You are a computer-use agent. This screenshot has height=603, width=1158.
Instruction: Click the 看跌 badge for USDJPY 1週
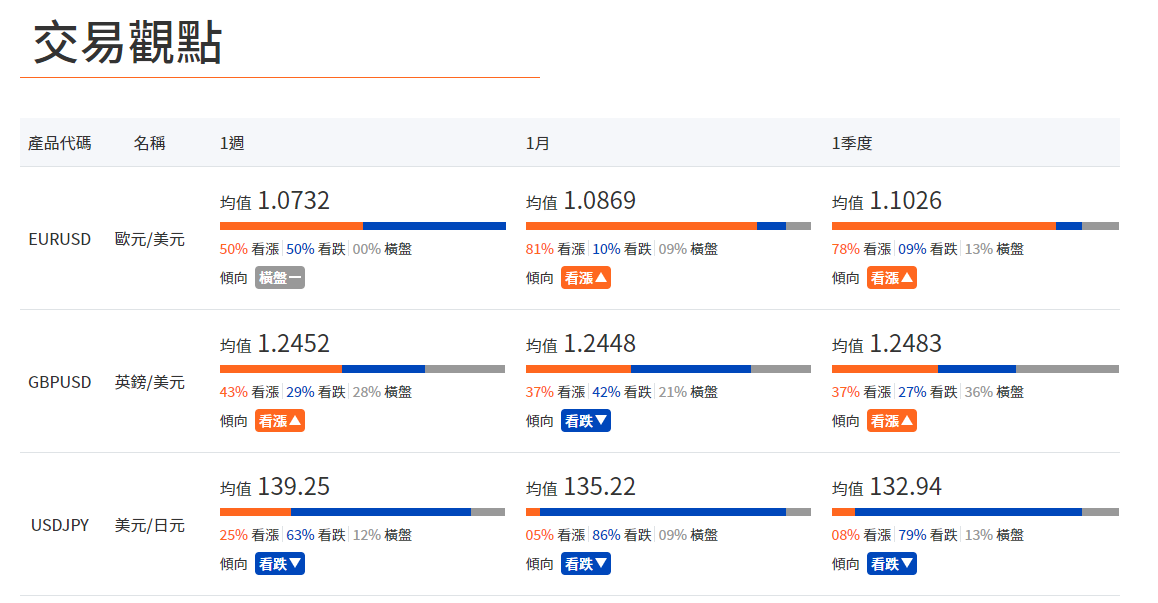click(x=279, y=564)
